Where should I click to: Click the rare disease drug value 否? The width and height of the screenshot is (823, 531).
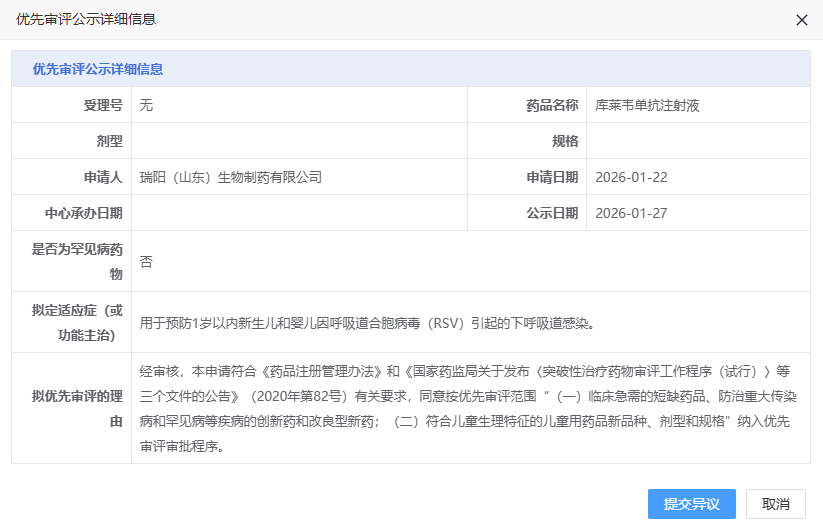click(146, 261)
